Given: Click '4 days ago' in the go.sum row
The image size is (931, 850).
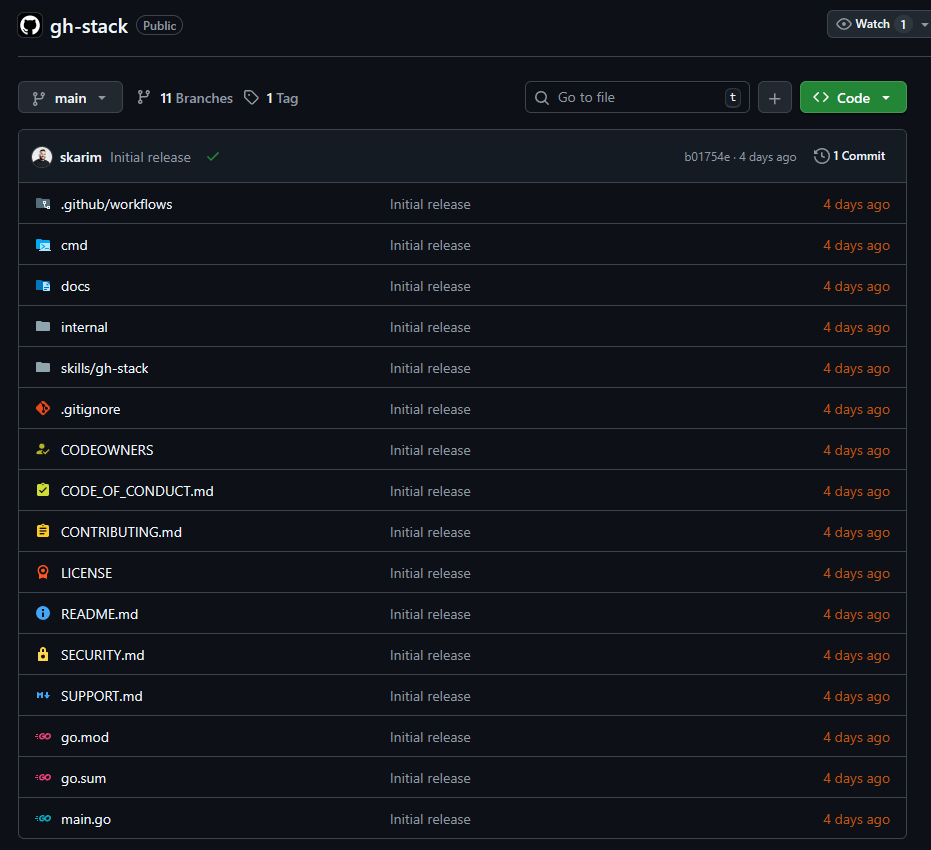Looking at the screenshot, I should [x=856, y=778].
